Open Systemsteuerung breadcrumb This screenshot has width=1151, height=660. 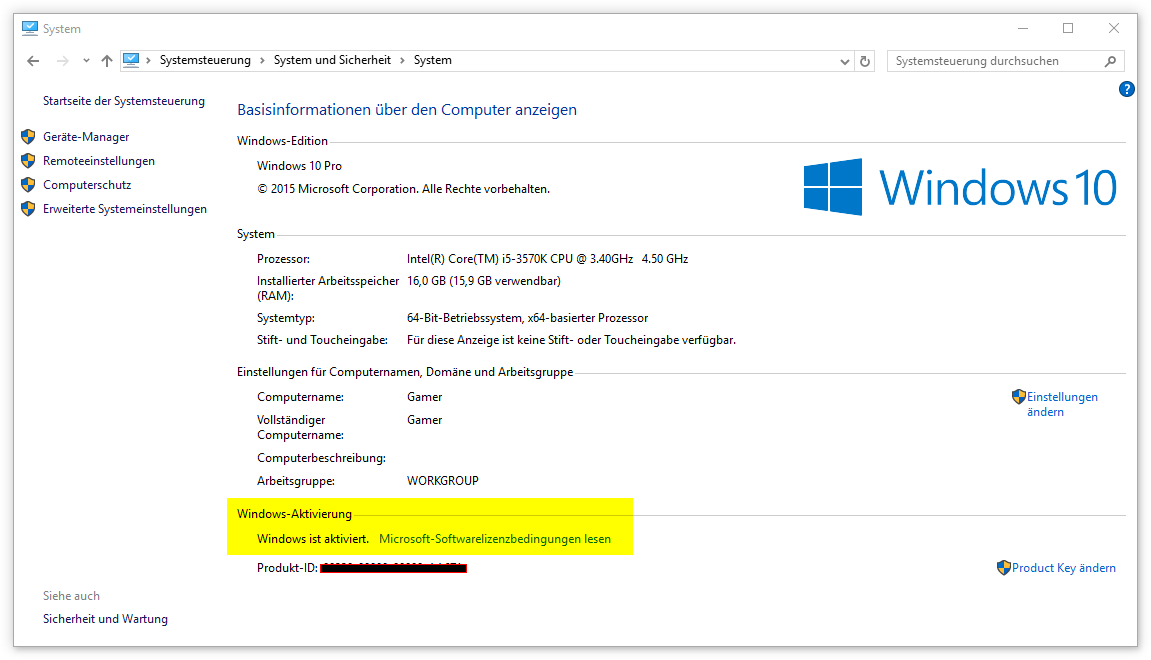tap(205, 60)
